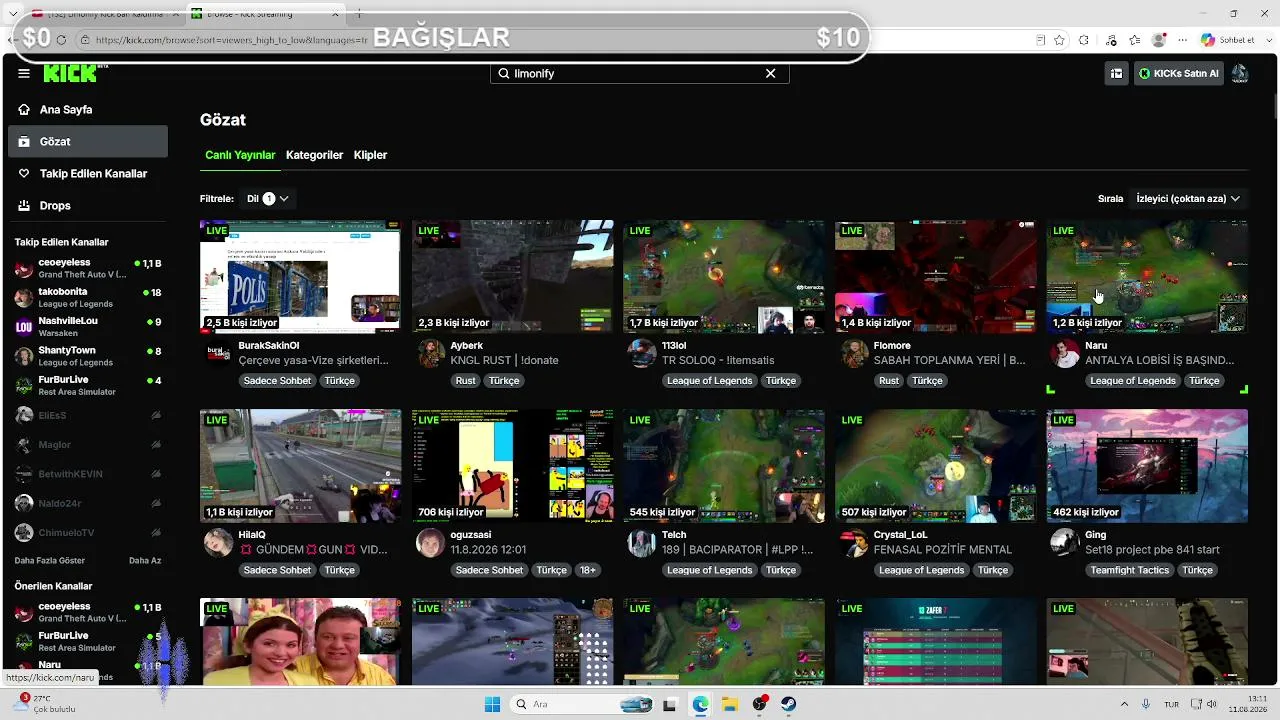The height and width of the screenshot is (720, 1280).
Task: Select League of Legends tag under Telch
Action: click(710, 570)
